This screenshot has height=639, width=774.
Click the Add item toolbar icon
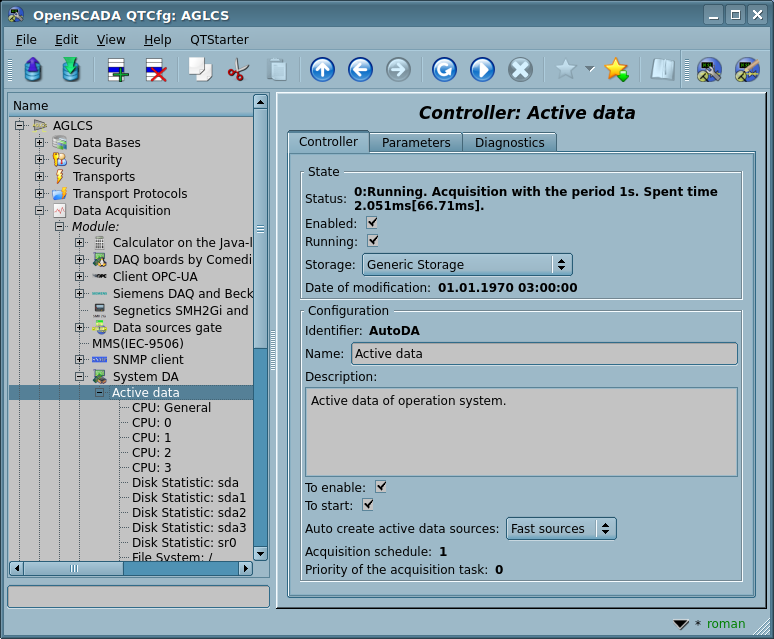118,70
